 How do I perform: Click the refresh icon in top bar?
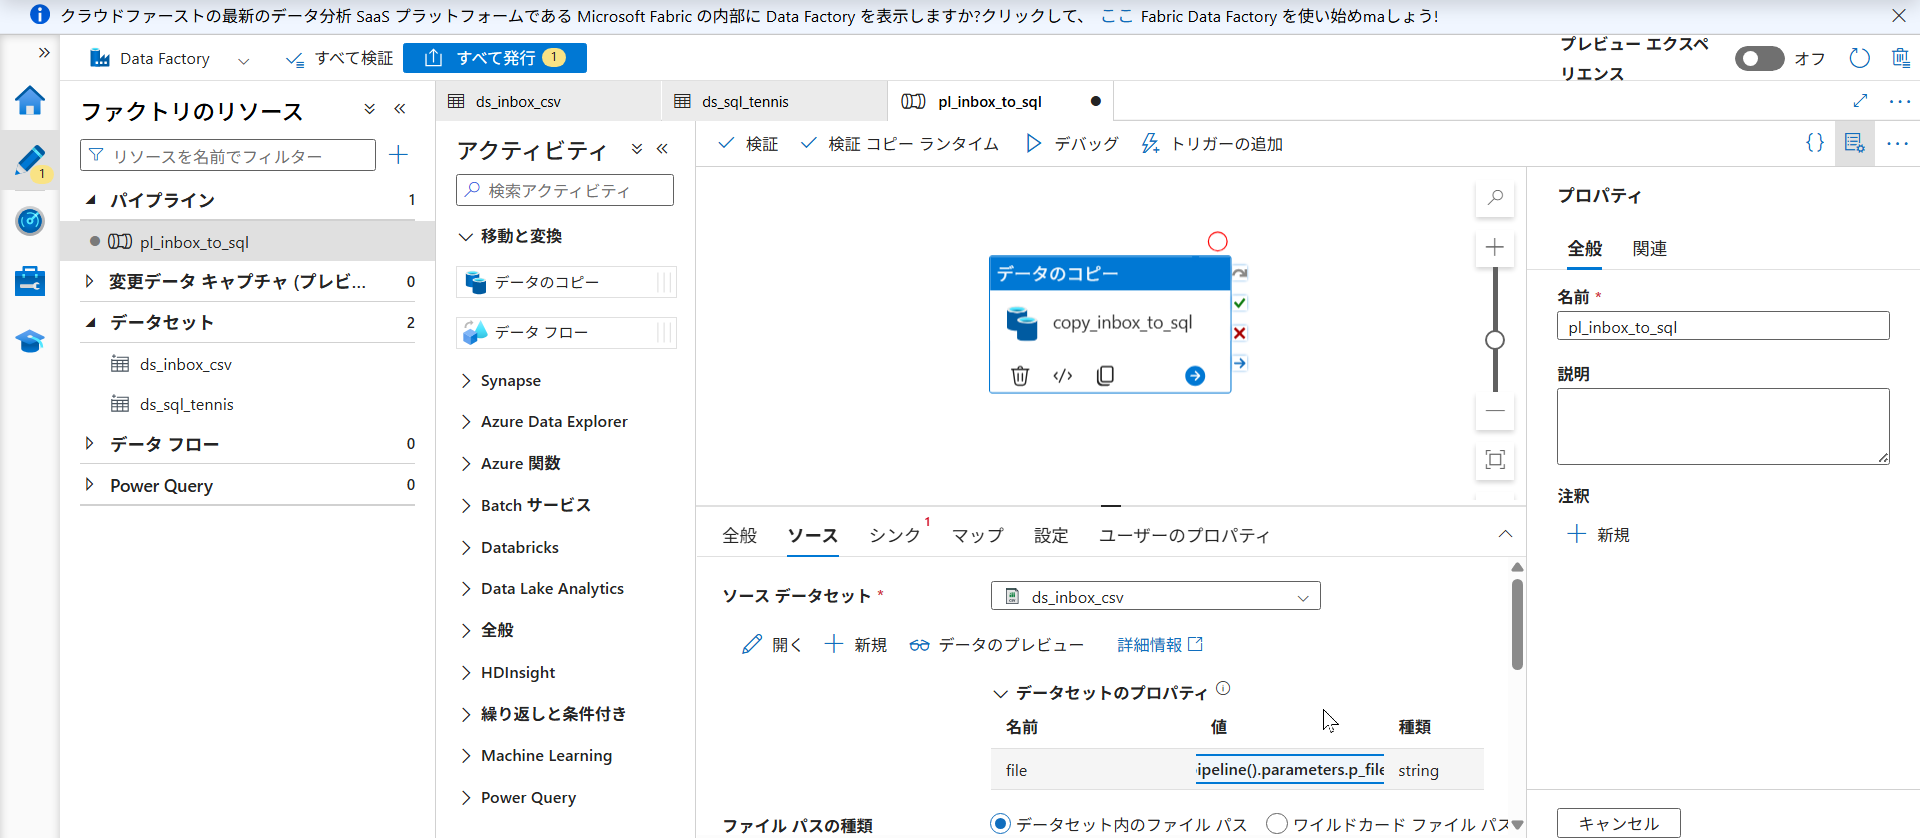click(1859, 59)
